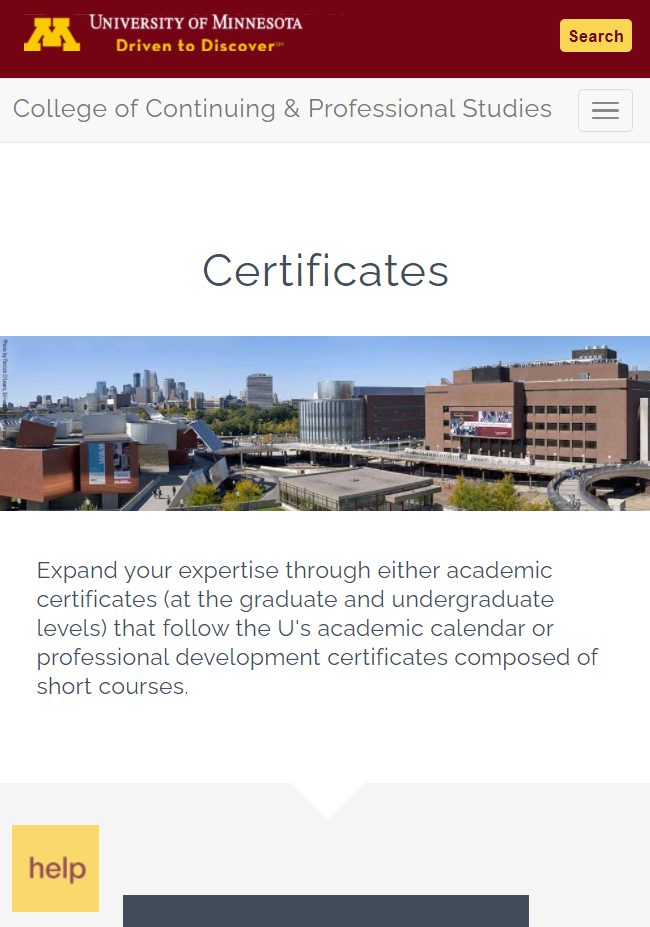Click the gold block M logo
The width and height of the screenshot is (650, 927).
tap(52, 34)
